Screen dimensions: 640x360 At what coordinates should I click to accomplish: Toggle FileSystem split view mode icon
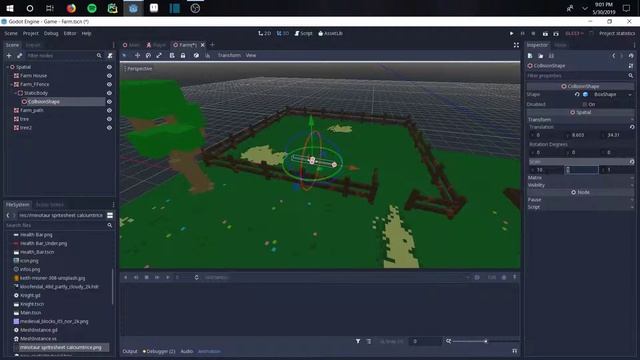[110, 215]
